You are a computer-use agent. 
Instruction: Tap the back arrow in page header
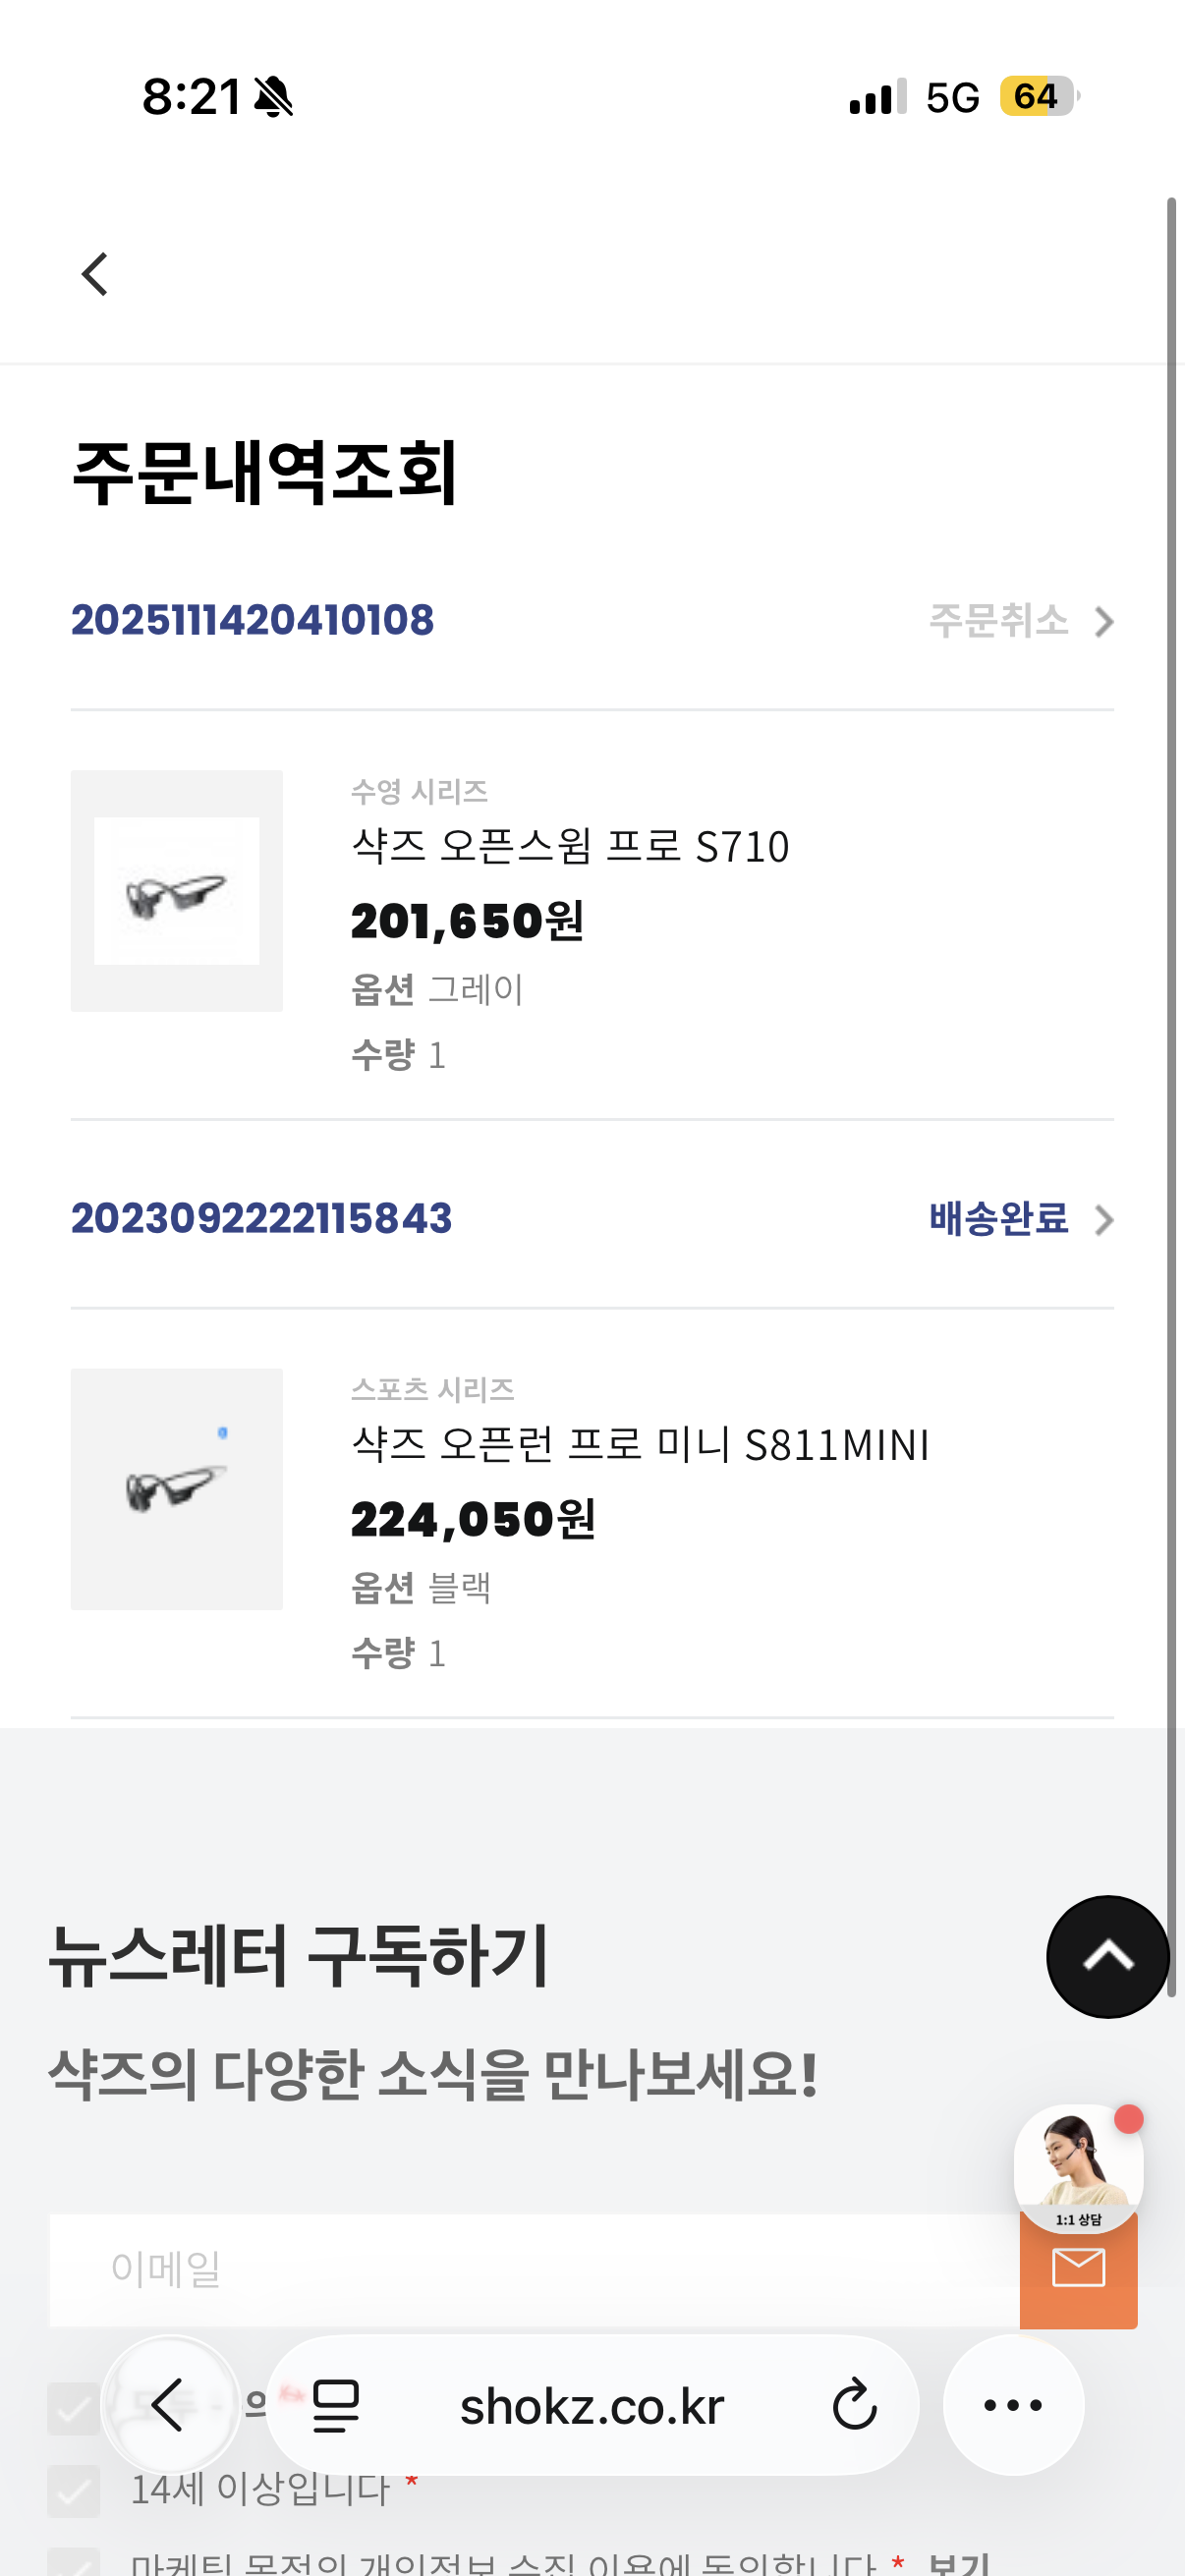tap(95, 274)
